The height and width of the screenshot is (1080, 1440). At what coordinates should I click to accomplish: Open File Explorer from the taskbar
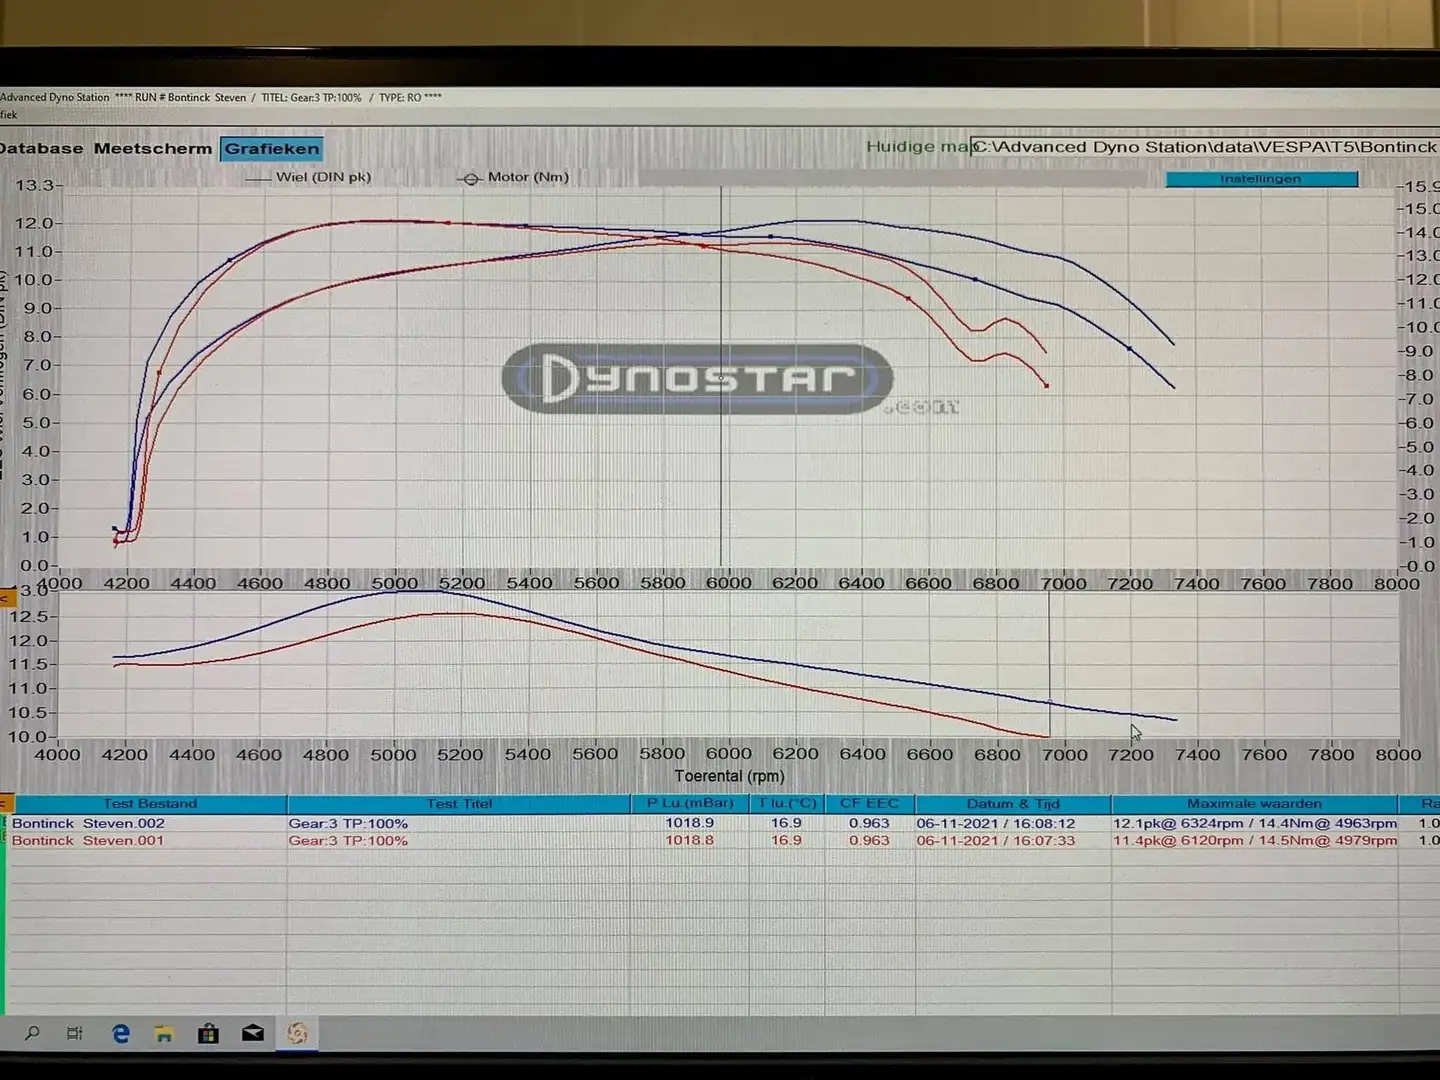pos(164,1033)
